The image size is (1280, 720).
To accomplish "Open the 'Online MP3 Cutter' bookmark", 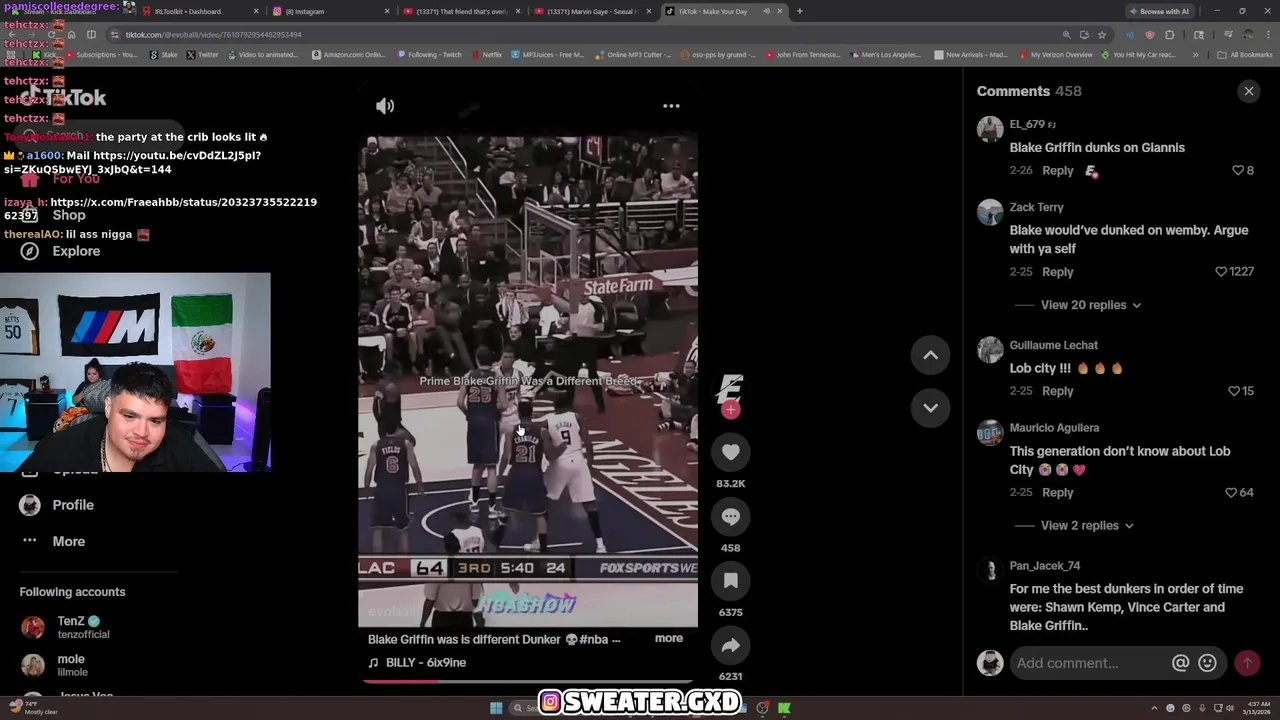I will pyautogui.click(x=636, y=55).
